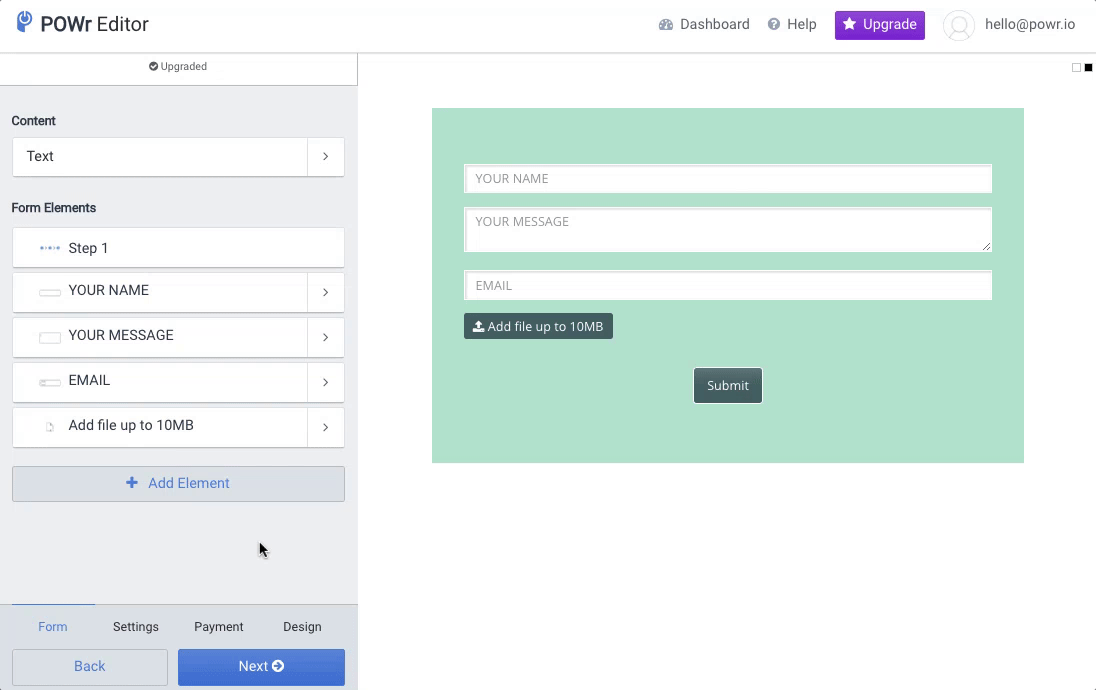
Task: Click the YOUR MESSAGE textarea icon
Action: click(50, 338)
